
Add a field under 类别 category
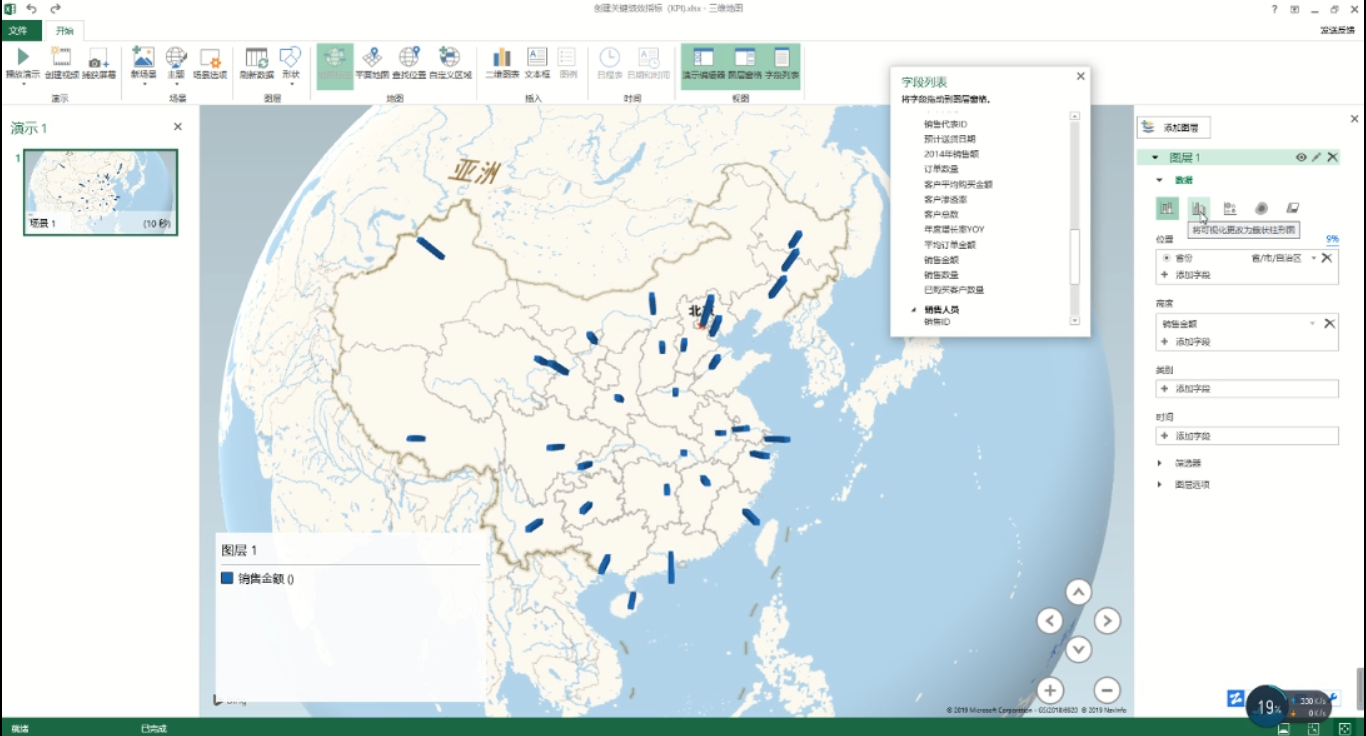point(1247,388)
